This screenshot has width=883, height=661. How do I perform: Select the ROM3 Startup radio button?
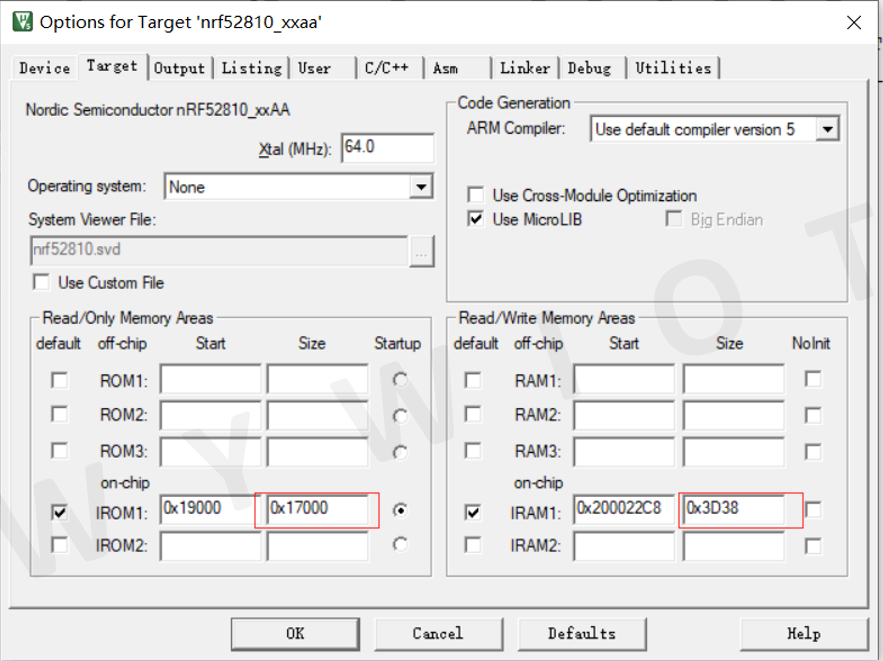pyautogui.click(x=400, y=452)
